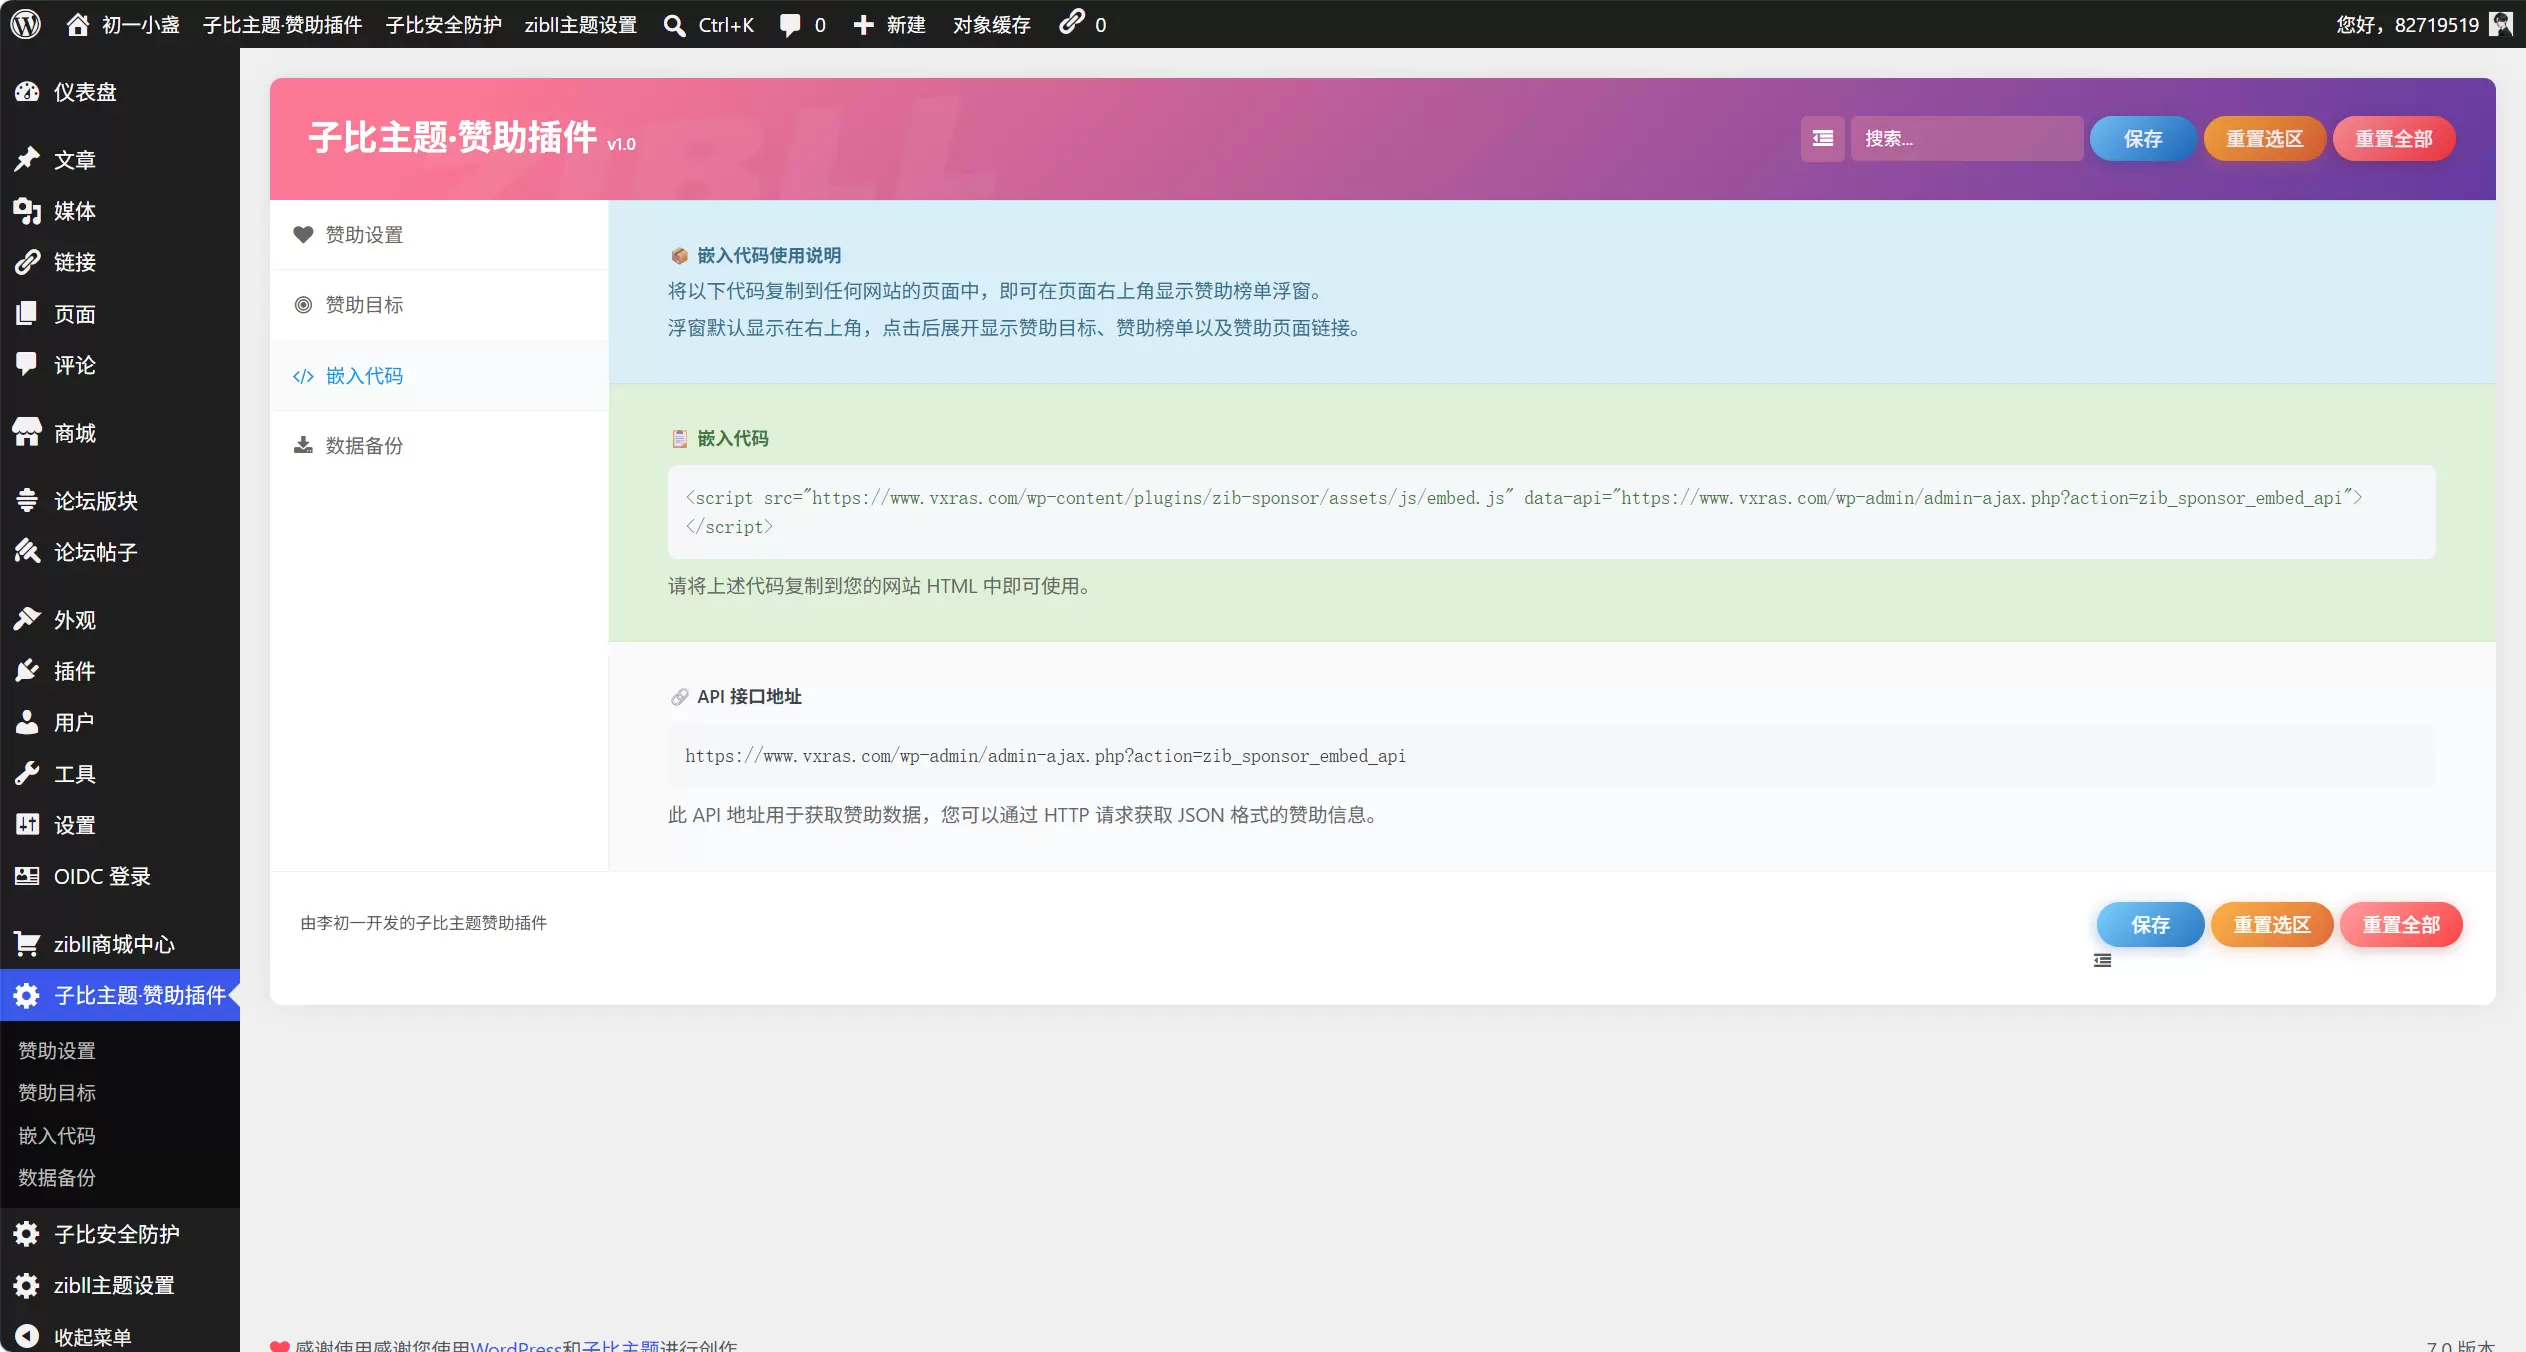Click the WordPress logo icon
The height and width of the screenshot is (1352, 2526).
click(26, 24)
